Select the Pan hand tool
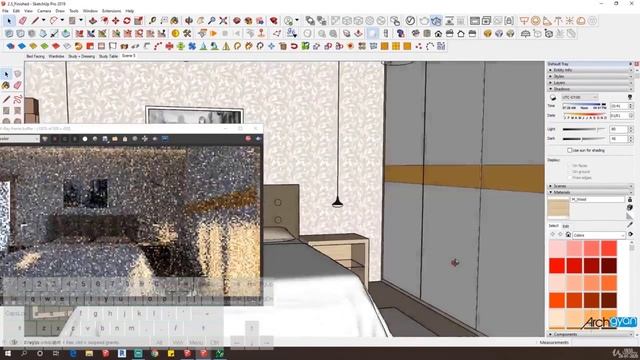This screenshot has height=360, width=640. tap(200, 21)
